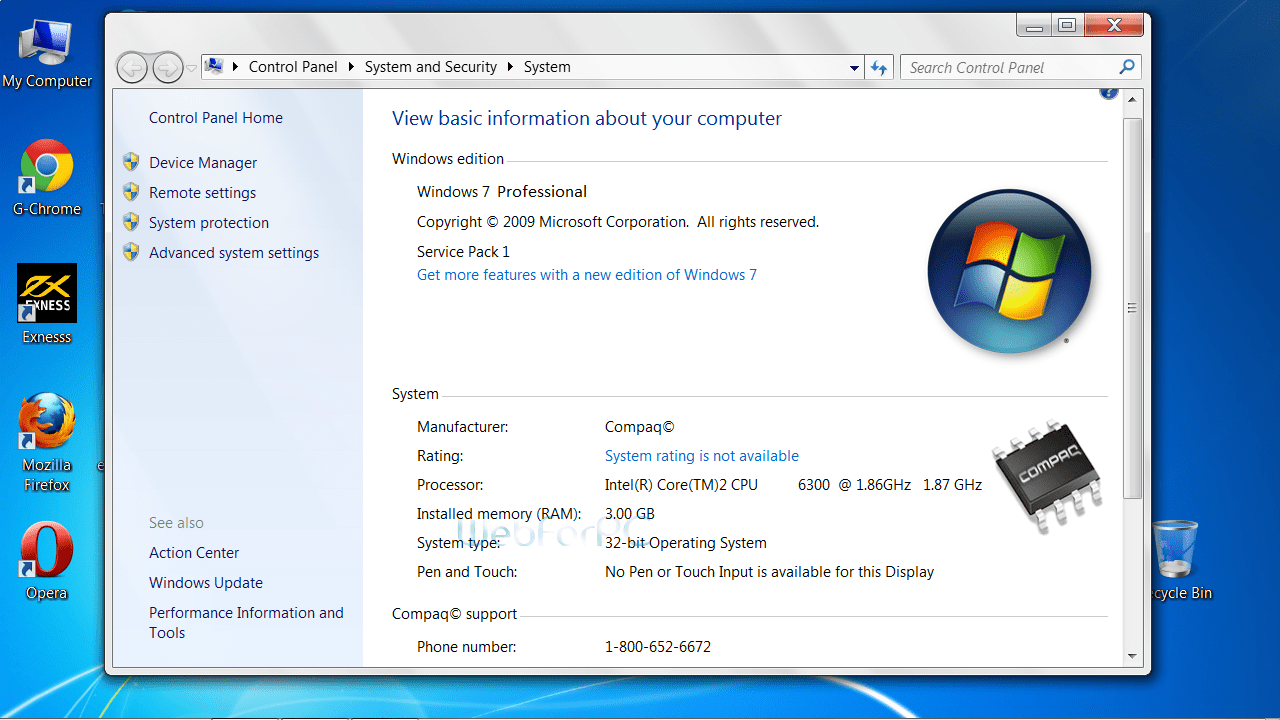1280x720 pixels.
Task: Open Get more features with Windows 7 link
Action: 586,275
